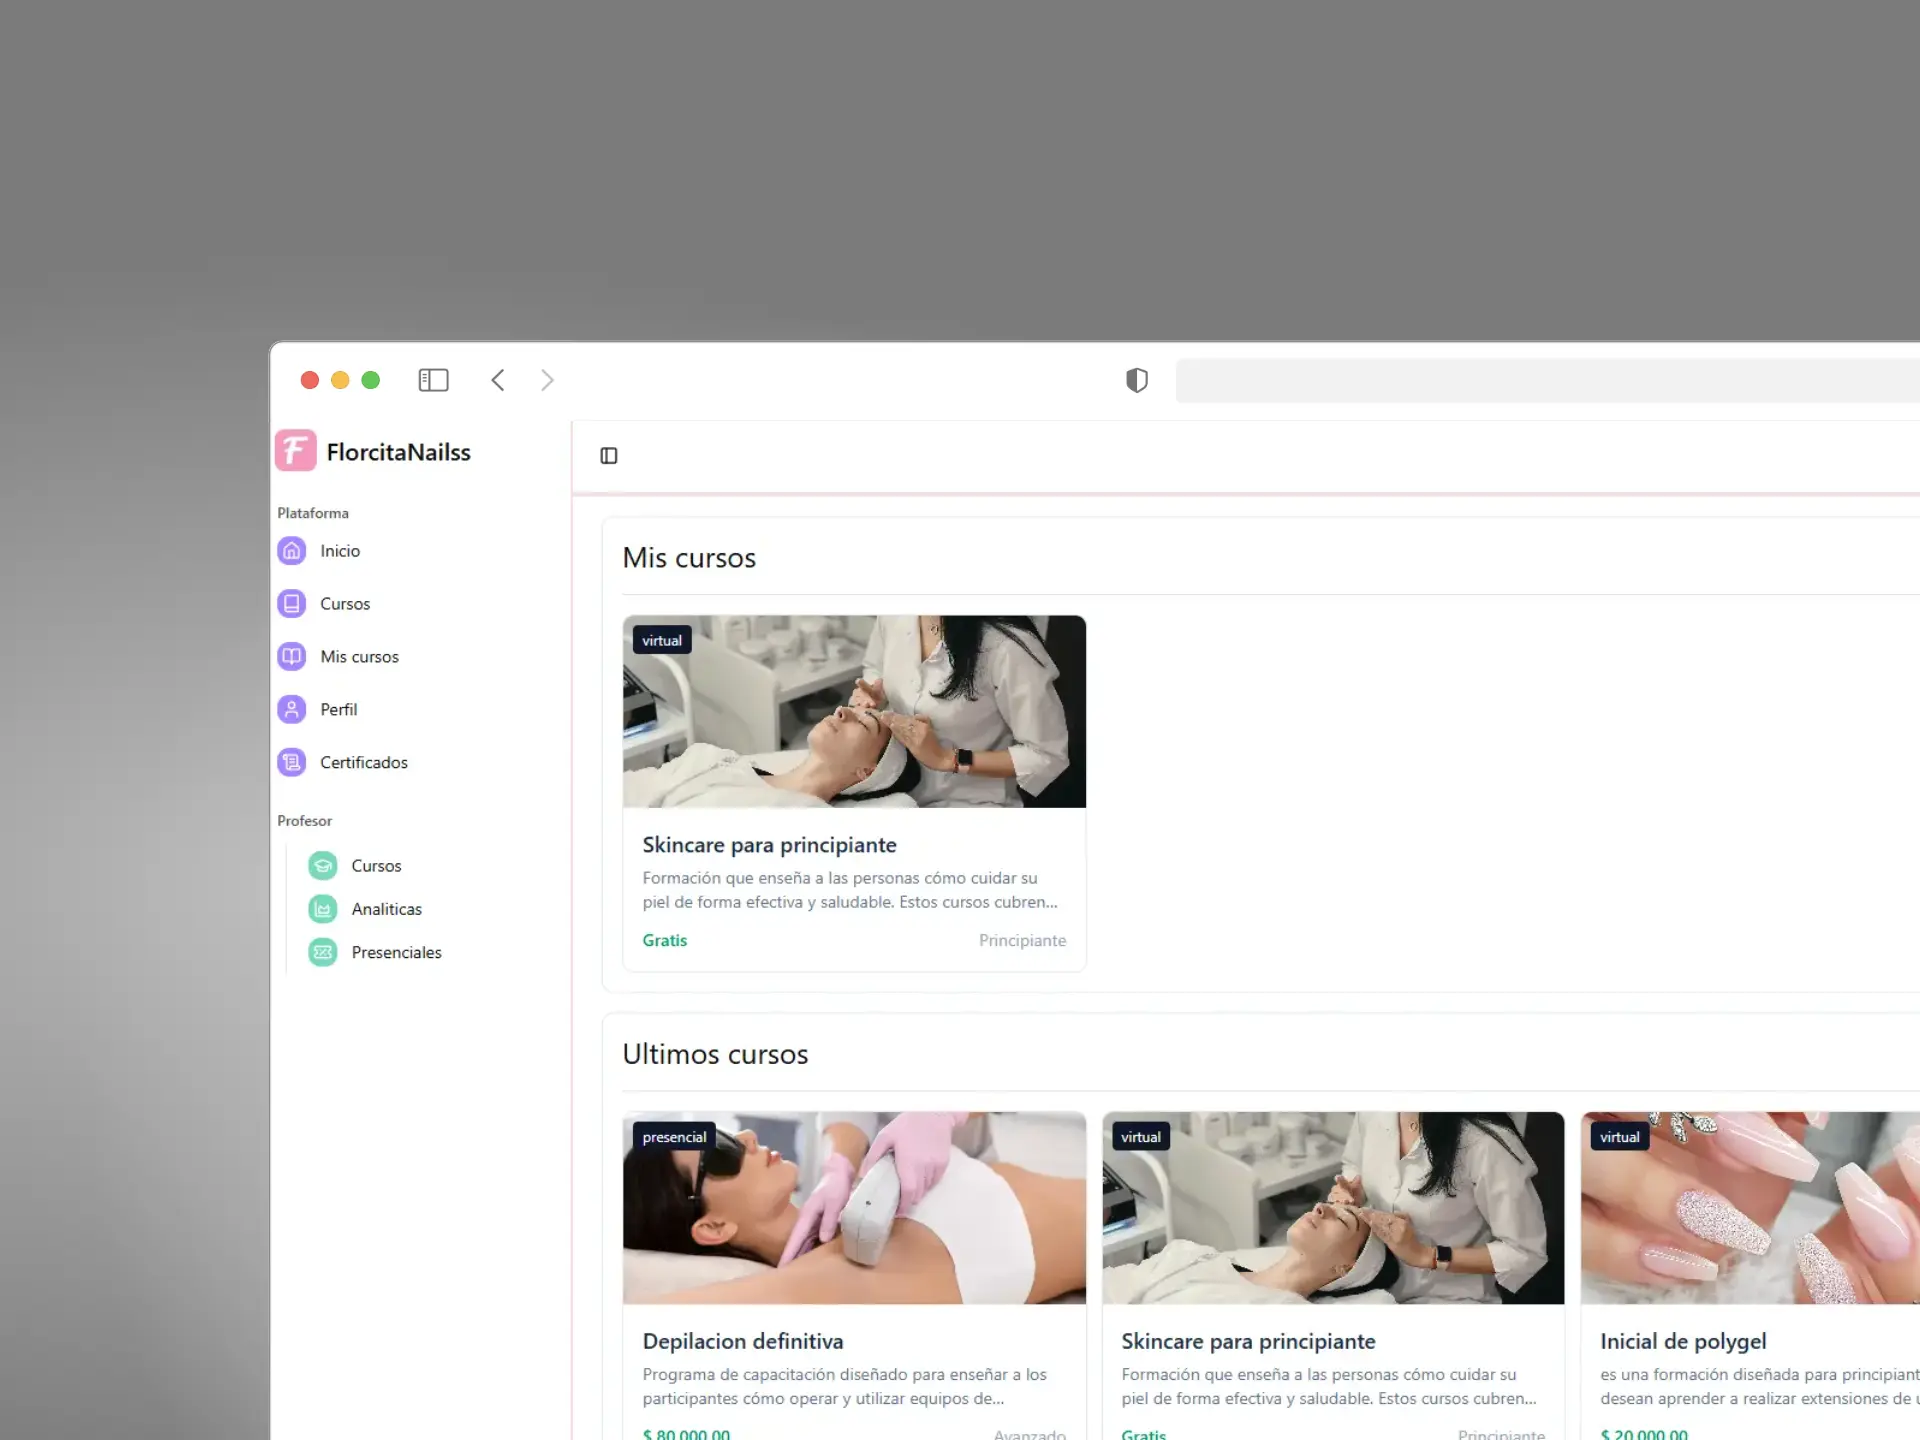Open the Analiticas chart icon
Screen dimensions: 1920x1440
[323, 909]
